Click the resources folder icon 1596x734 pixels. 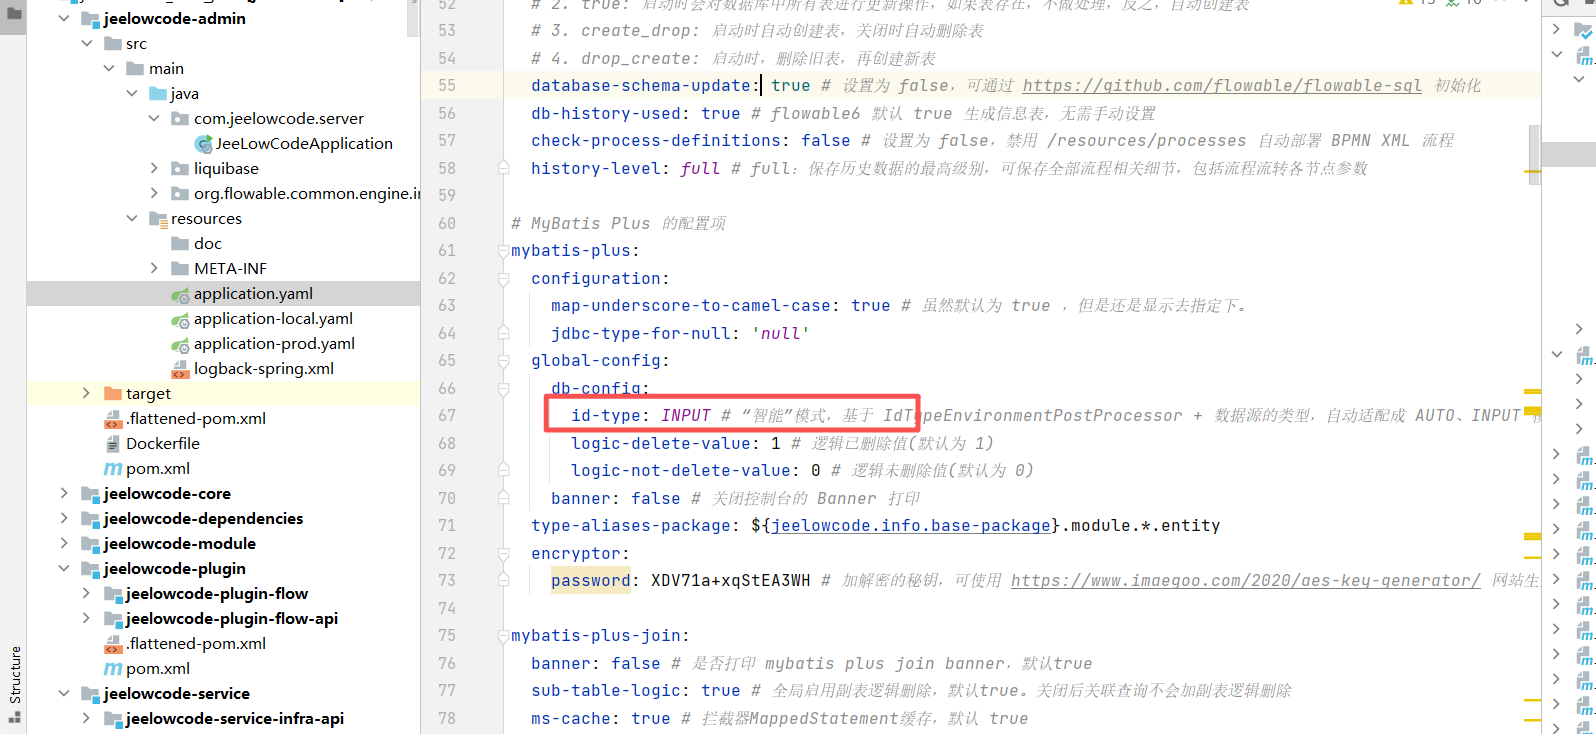[157, 219]
